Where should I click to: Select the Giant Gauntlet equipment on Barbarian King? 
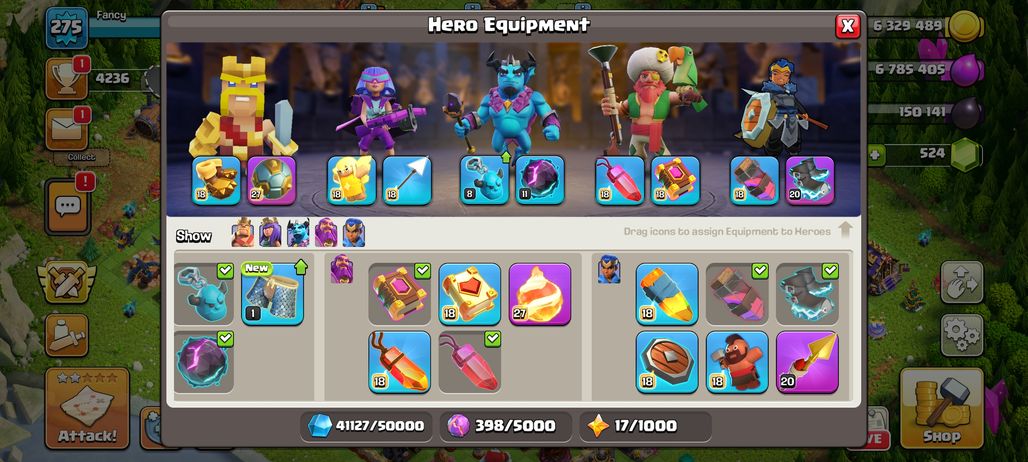(216, 180)
